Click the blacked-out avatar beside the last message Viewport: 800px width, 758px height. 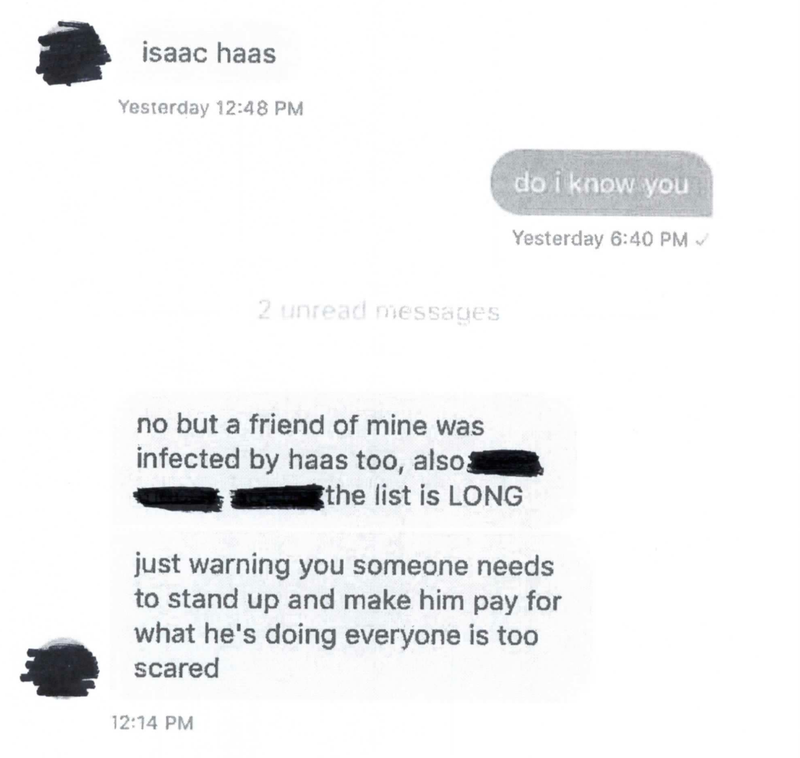pos(60,667)
